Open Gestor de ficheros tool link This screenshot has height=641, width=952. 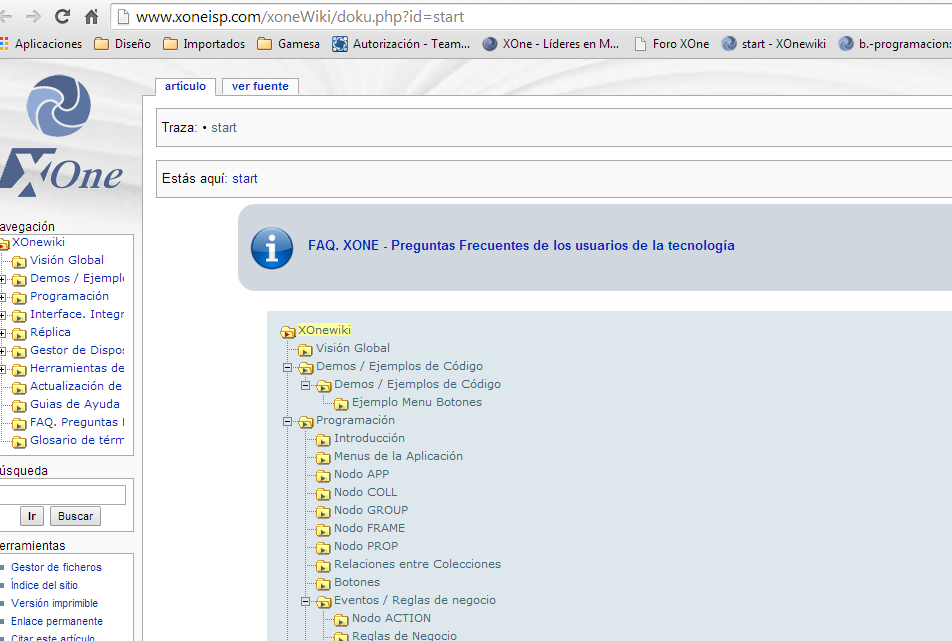[56, 567]
